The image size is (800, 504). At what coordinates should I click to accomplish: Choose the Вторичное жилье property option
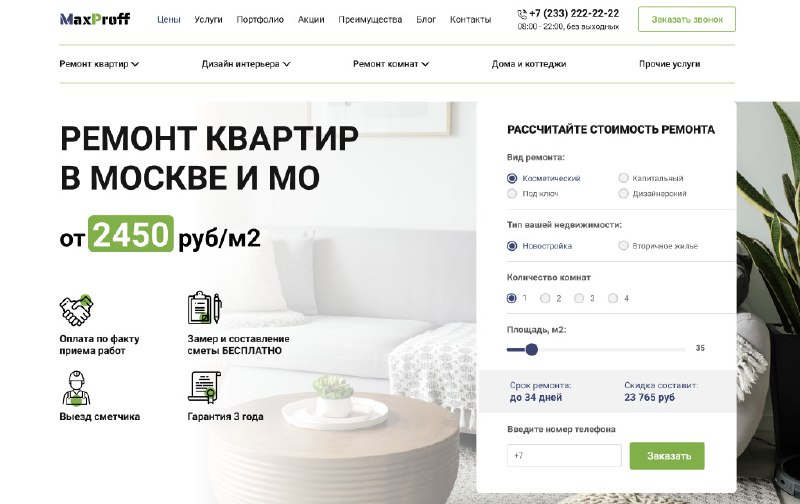(623, 245)
